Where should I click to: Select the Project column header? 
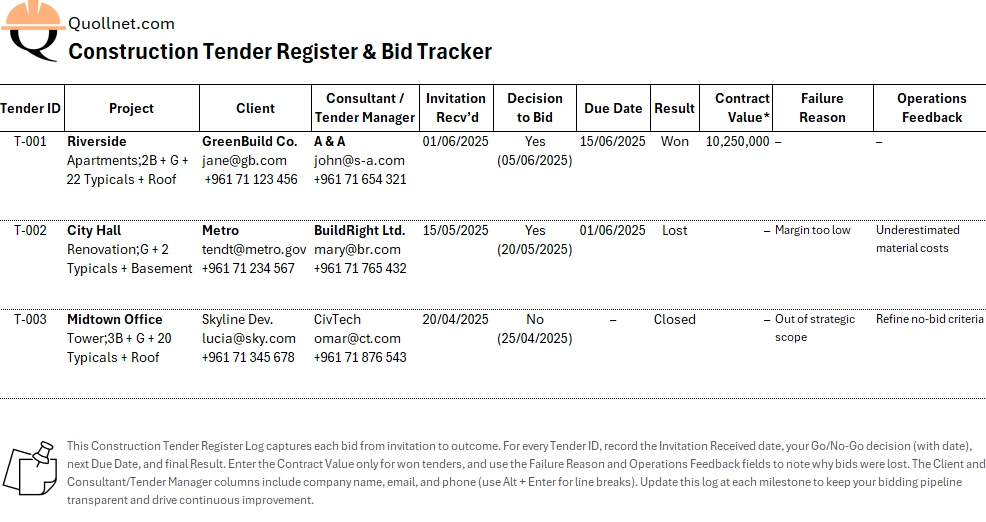point(131,108)
